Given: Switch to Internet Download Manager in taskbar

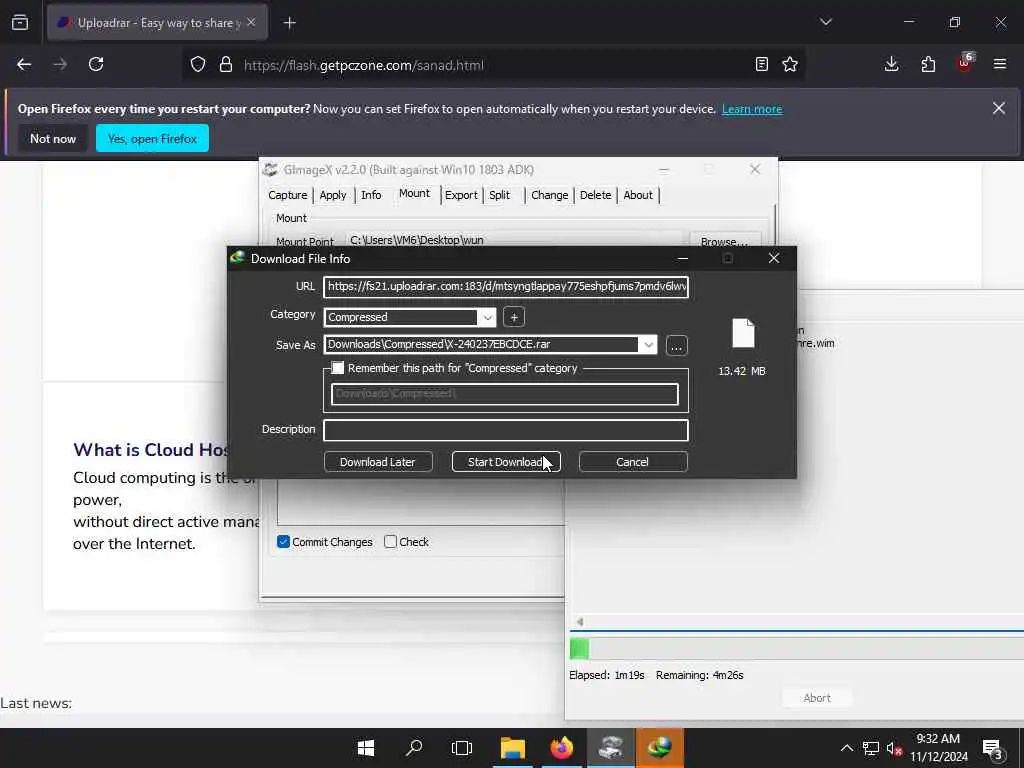Looking at the screenshot, I should coord(660,748).
